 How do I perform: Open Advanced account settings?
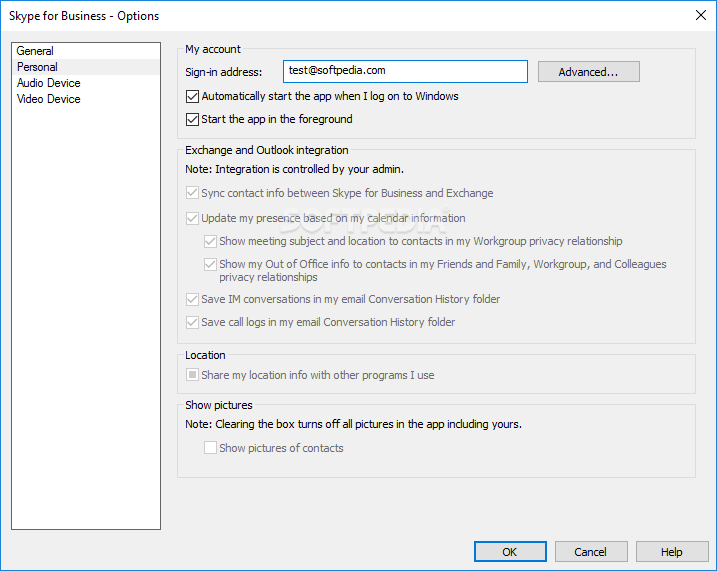click(x=589, y=72)
